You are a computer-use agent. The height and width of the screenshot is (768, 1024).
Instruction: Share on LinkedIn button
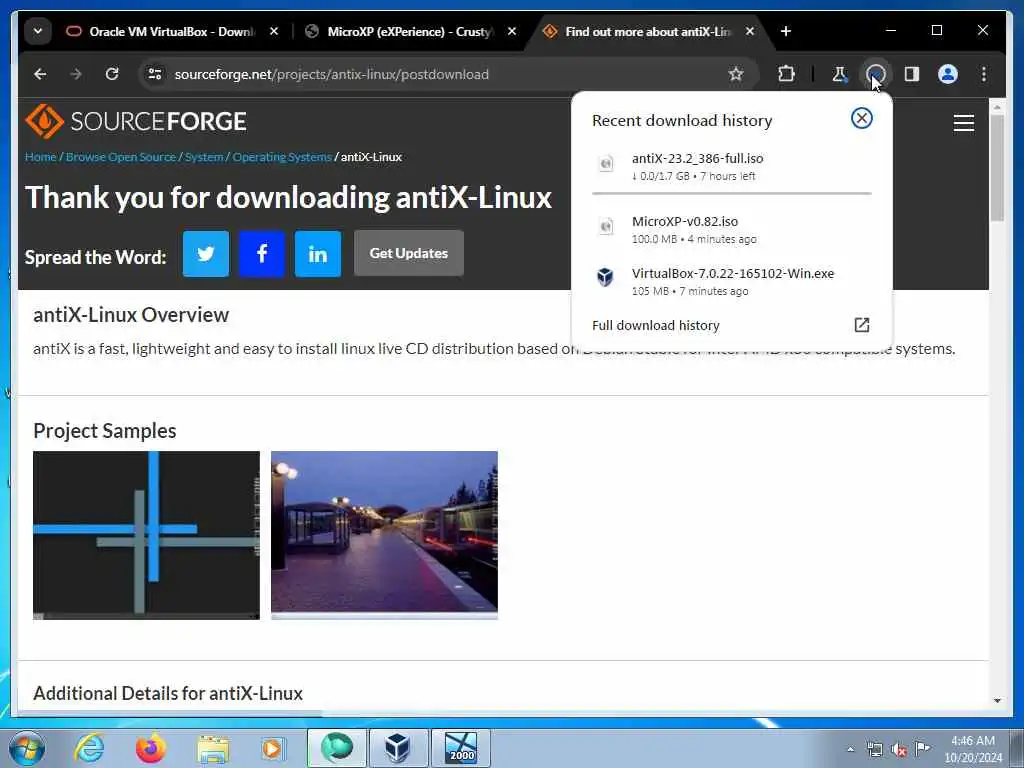(x=318, y=253)
